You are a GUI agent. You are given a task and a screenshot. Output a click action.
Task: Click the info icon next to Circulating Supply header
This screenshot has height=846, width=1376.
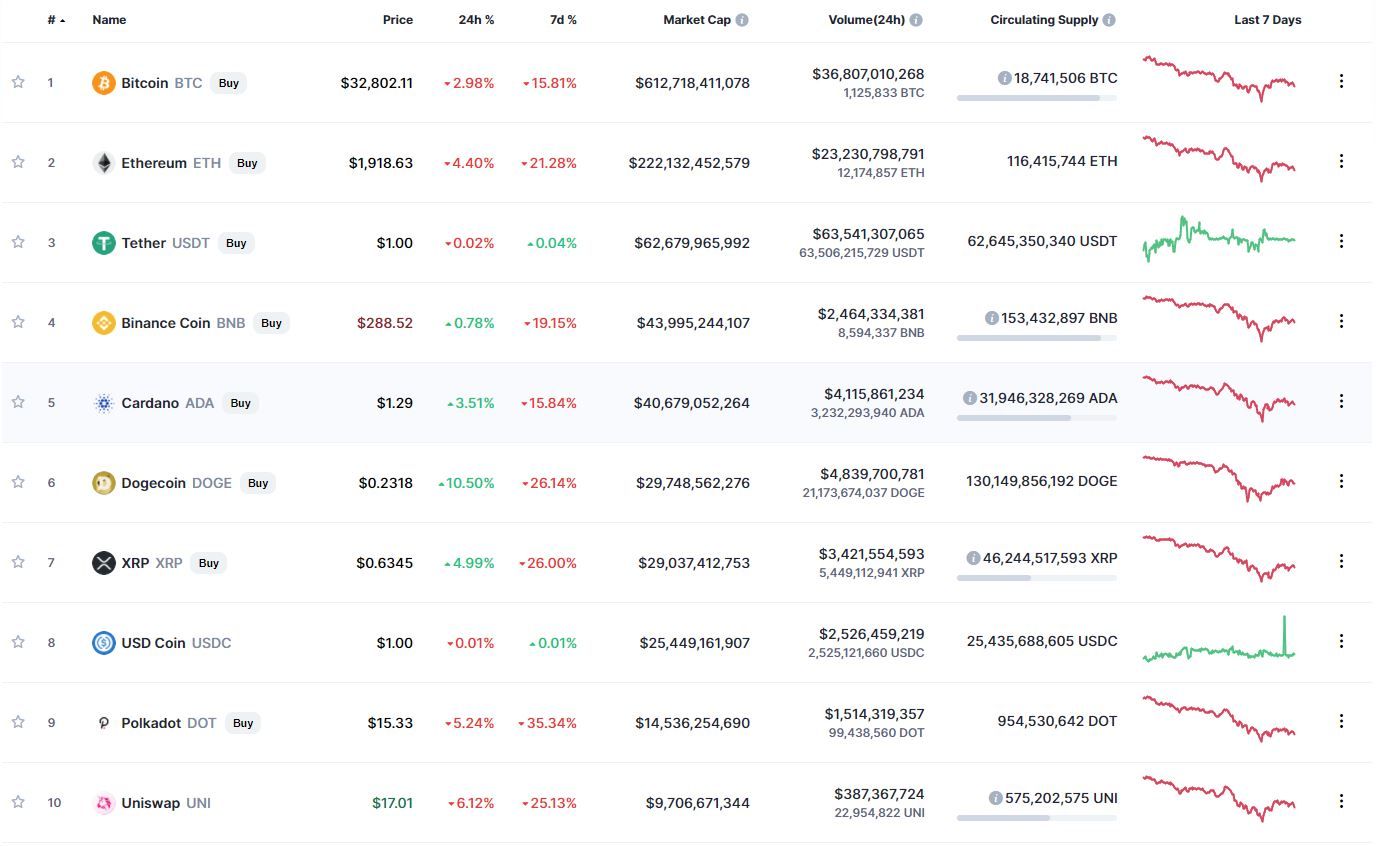(1109, 20)
